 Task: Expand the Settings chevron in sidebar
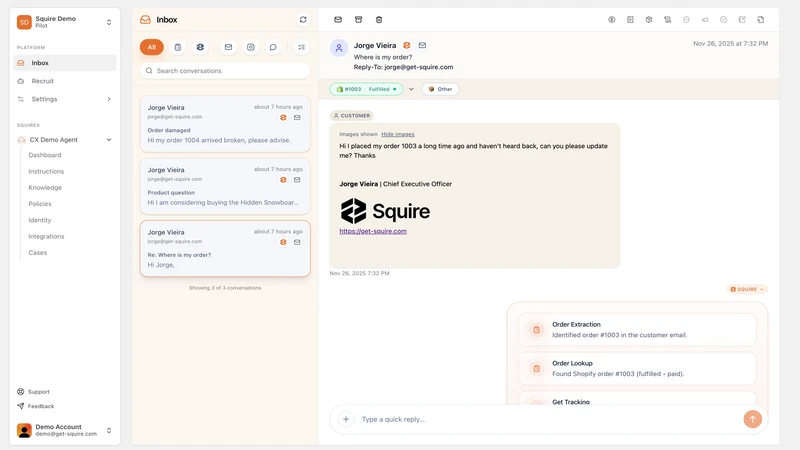tap(109, 99)
